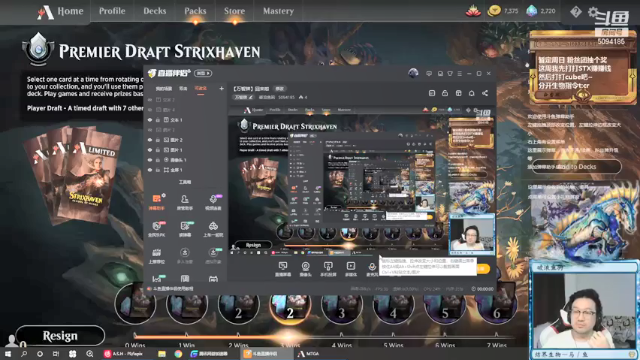This screenshot has width=640, height=360.
Task: Open the danmaku assistant tool
Action: coord(157,202)
